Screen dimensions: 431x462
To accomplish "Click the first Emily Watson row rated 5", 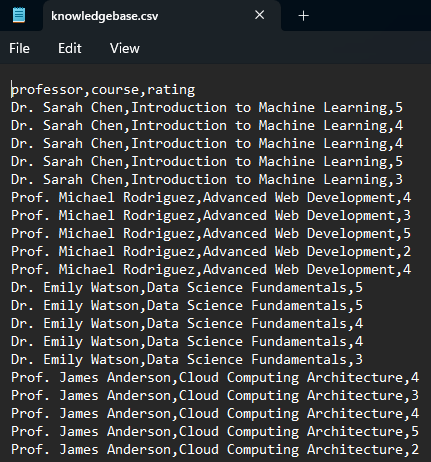I will [187, 288].
